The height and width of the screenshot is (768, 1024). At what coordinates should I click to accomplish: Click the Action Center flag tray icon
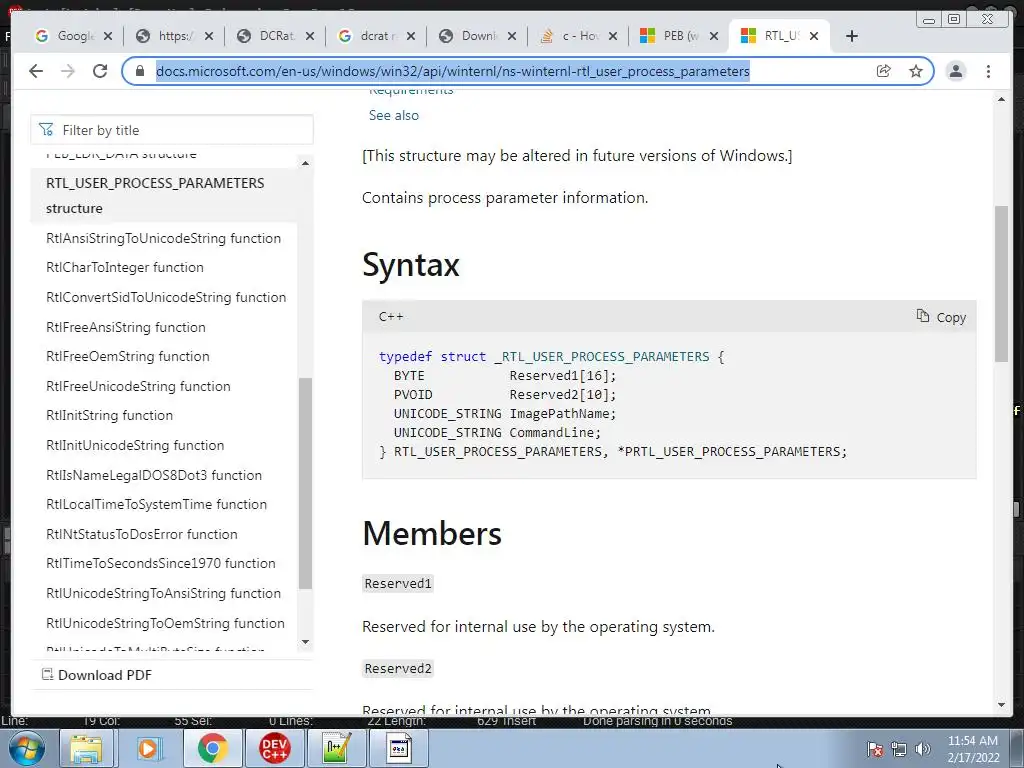point(875,749)
